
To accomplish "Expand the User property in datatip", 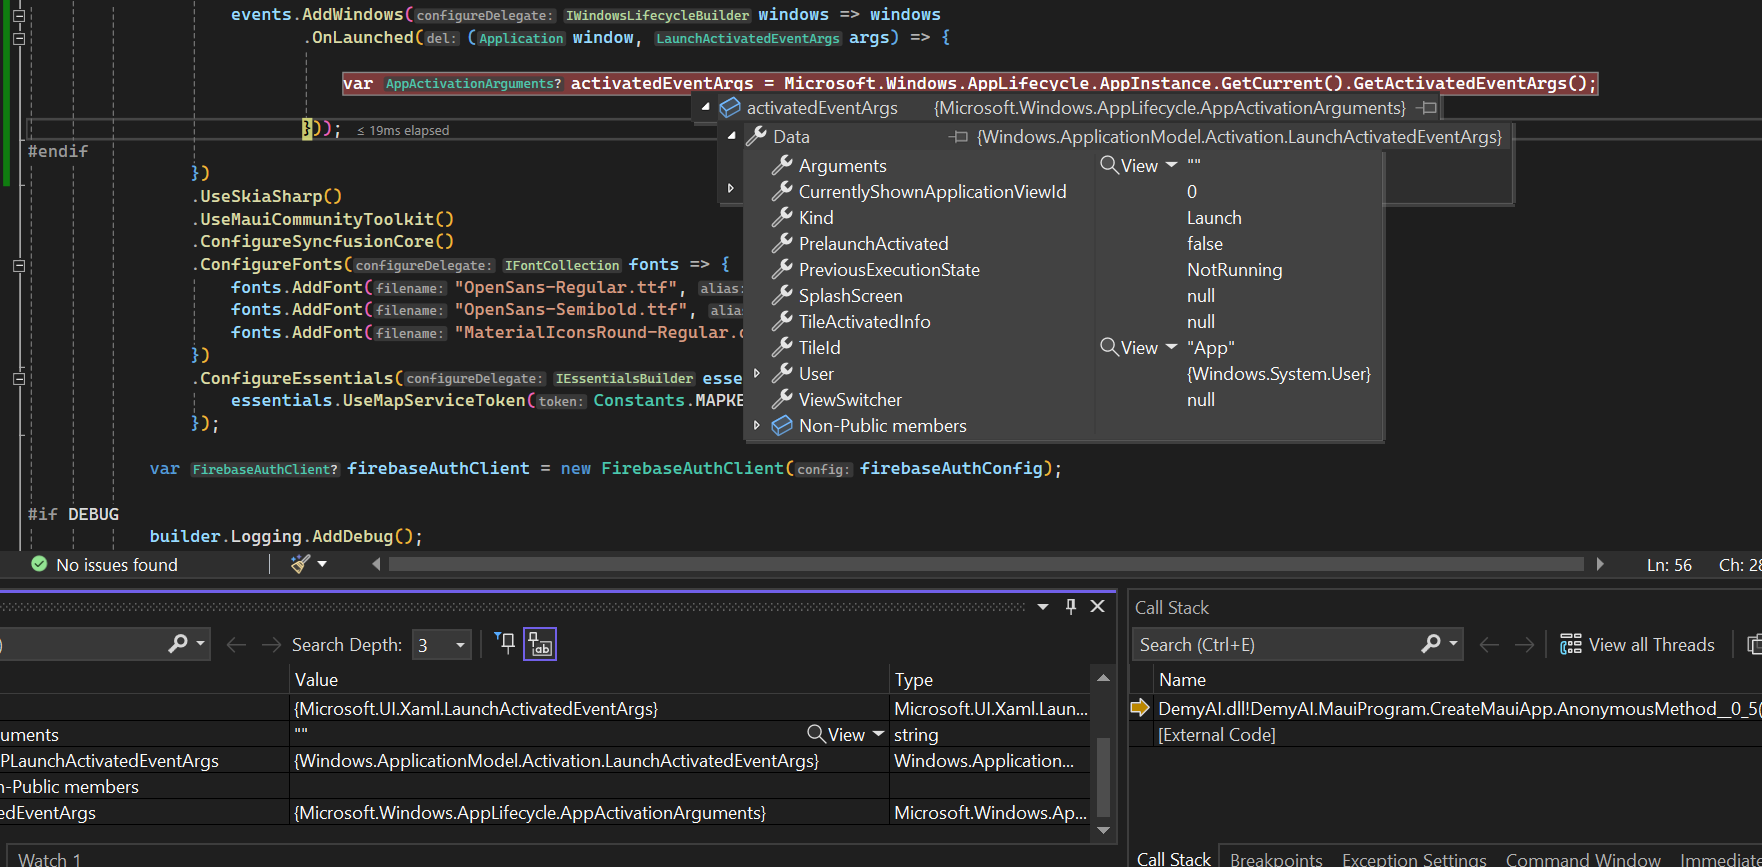I will [757, 373].
